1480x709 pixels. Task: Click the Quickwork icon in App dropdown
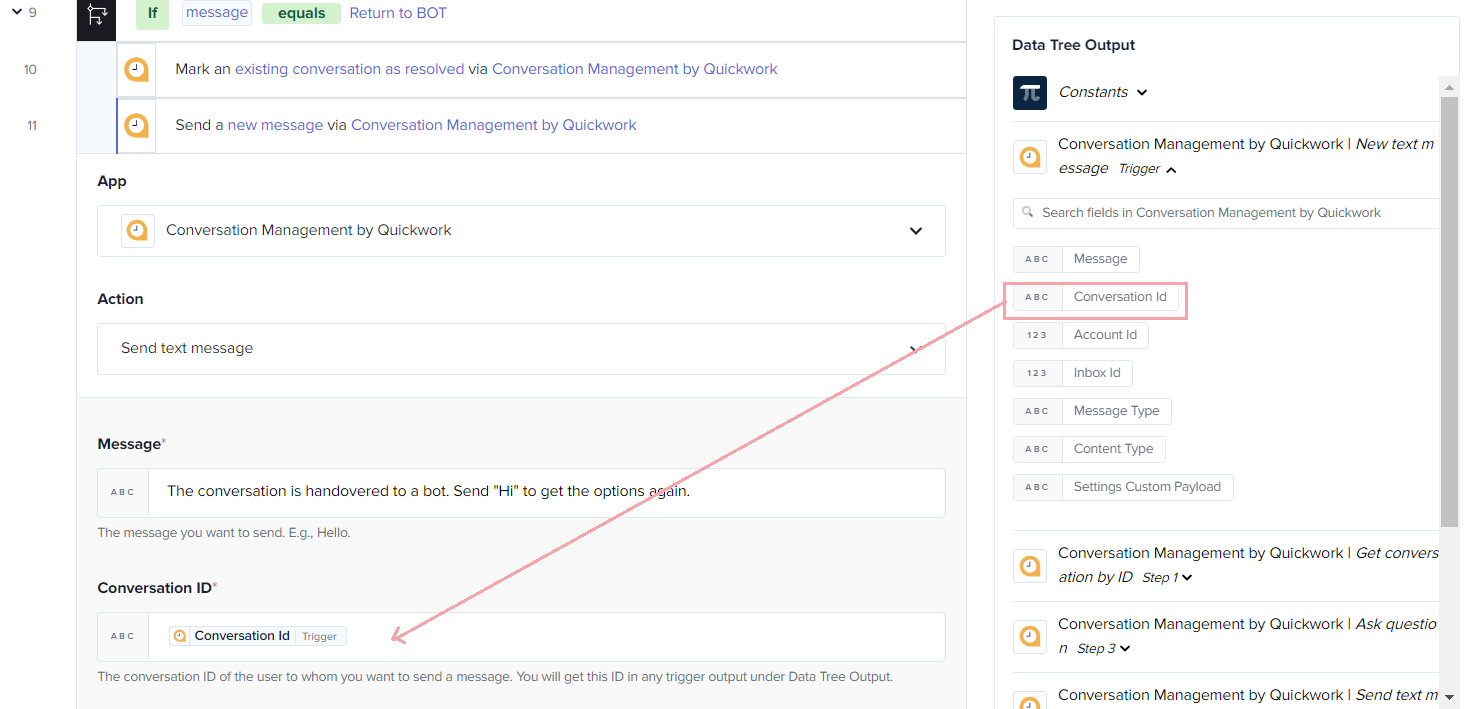coord(138,231)
